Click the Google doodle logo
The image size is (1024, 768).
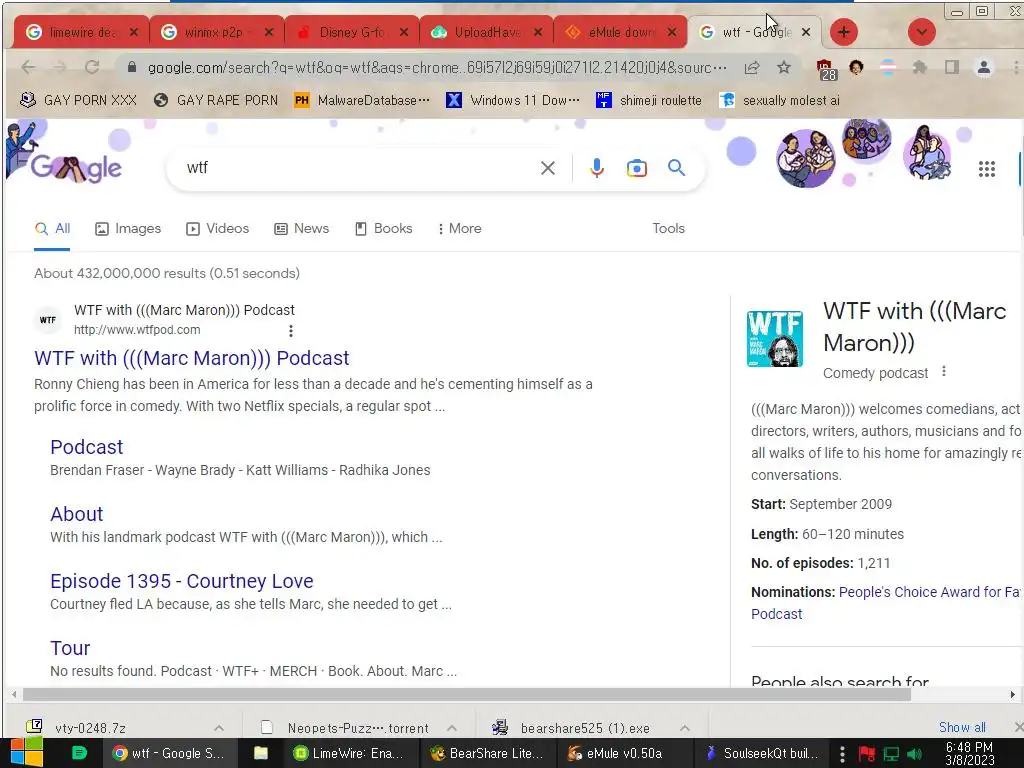pos(76,168)
